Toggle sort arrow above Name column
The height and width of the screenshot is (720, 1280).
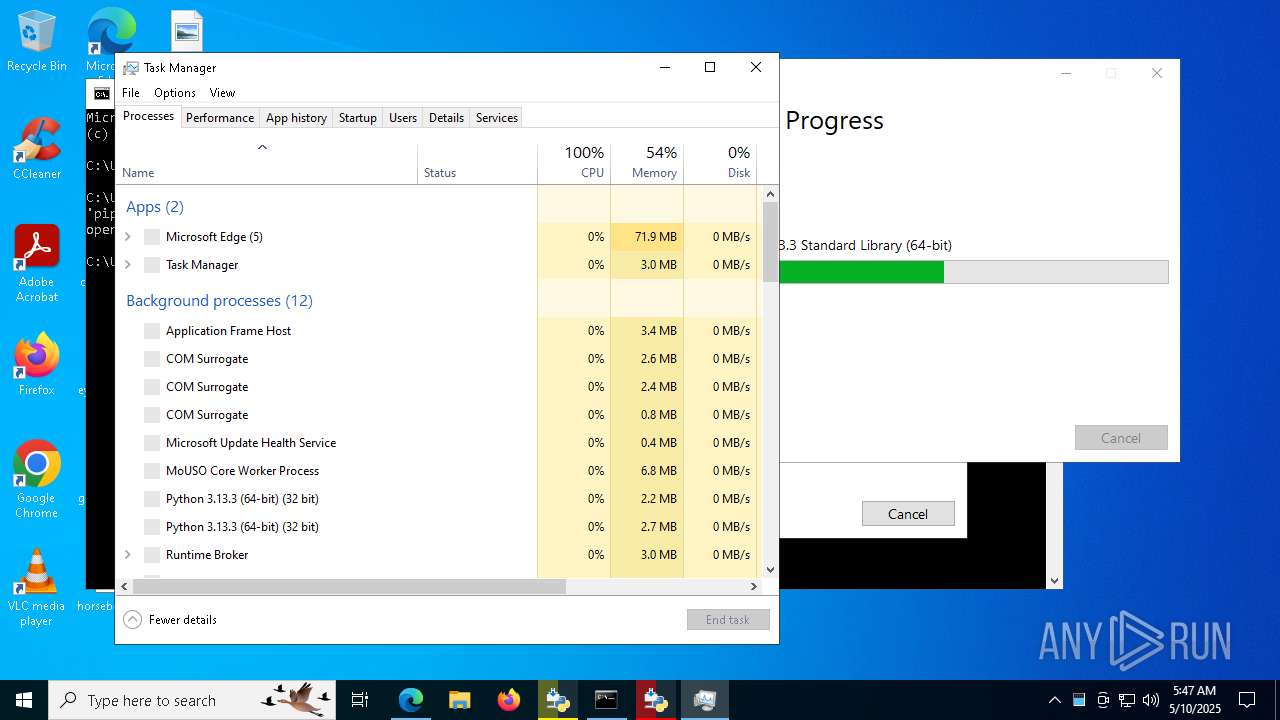click(263, 147)
